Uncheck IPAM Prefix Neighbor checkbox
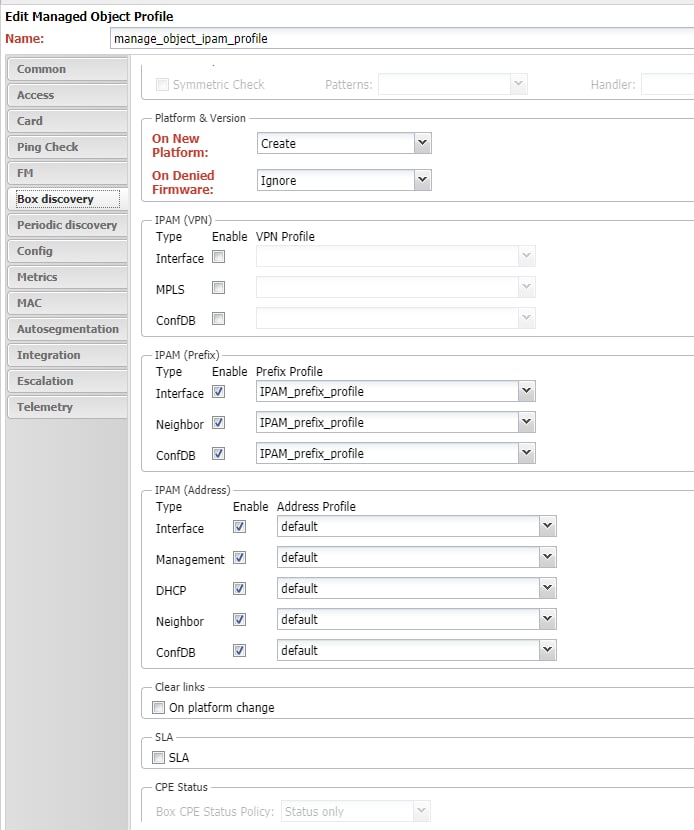Image resolution: width=694 pixels, height=830 pixels. [218, 422]
